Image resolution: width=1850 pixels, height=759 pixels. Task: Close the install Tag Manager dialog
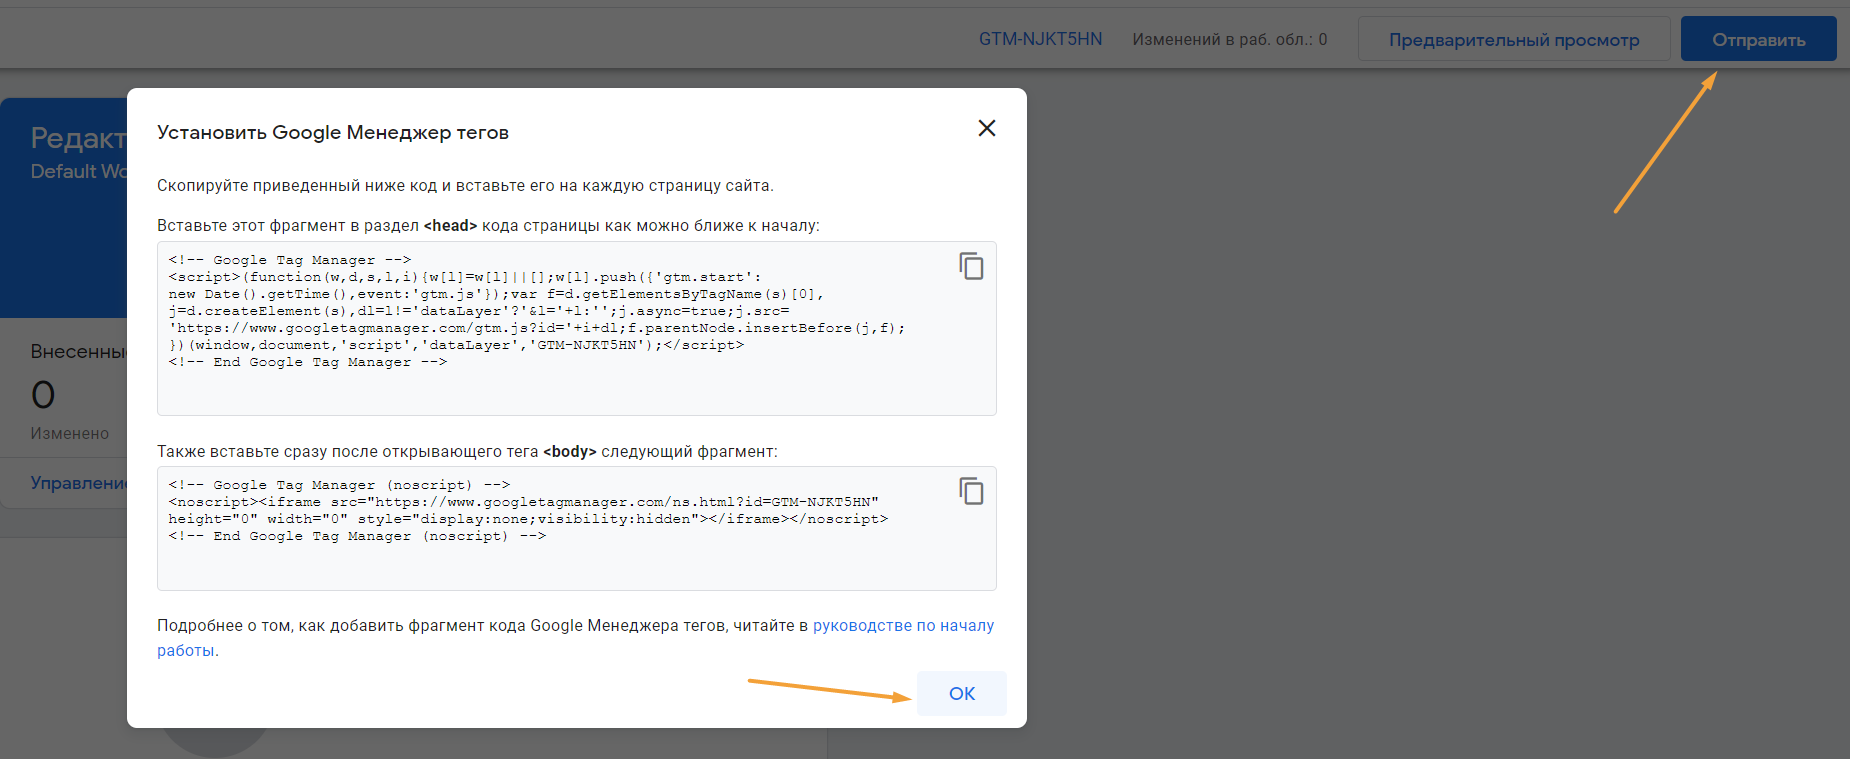pos(986,128)
